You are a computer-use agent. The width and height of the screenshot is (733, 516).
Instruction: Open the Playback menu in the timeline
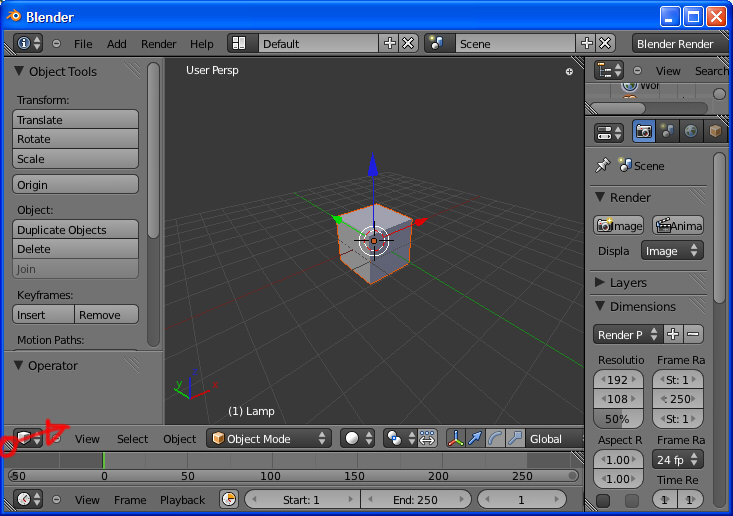coord(182,499)
